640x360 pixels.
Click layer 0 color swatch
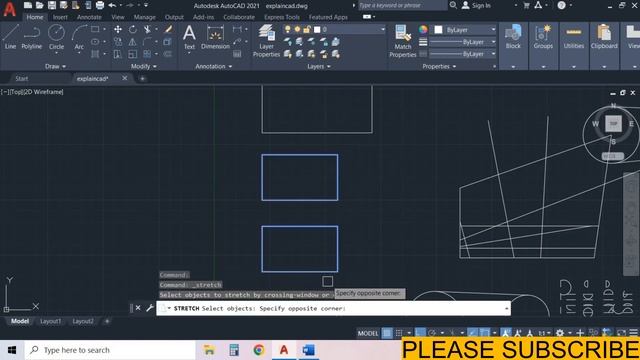(317, 29)
